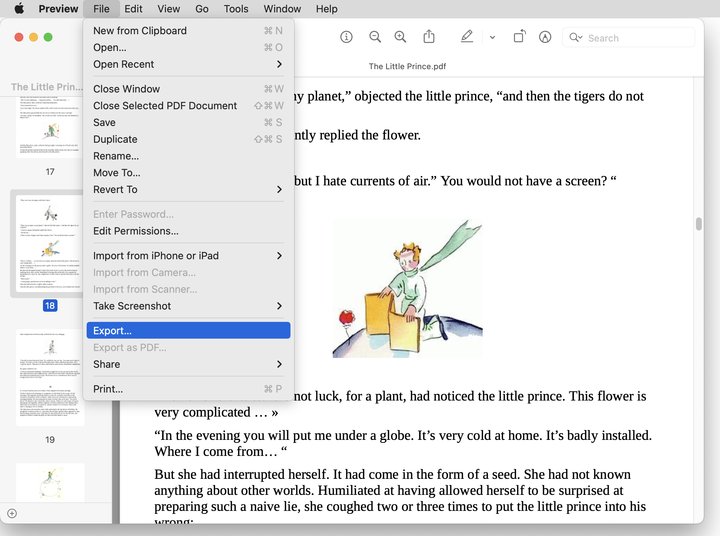Image resolution: width=720 pixels, height=536 pixels.
Task: Select page 18 thumbnail
Action: [x=50, y=244]
